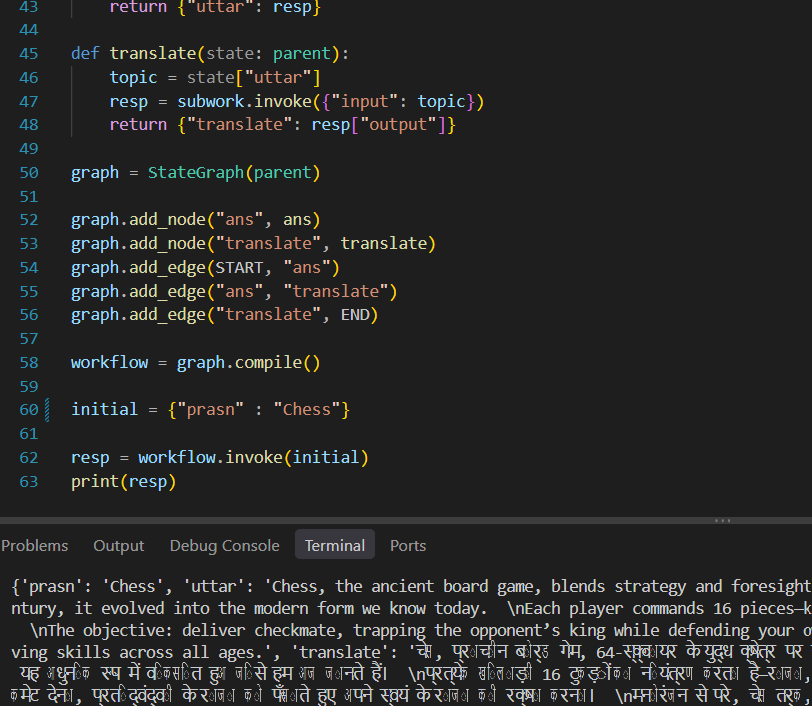This screenshot has width=812, height=706.
Task: Click line number 60 in gutter
Action: click(28, 410)
